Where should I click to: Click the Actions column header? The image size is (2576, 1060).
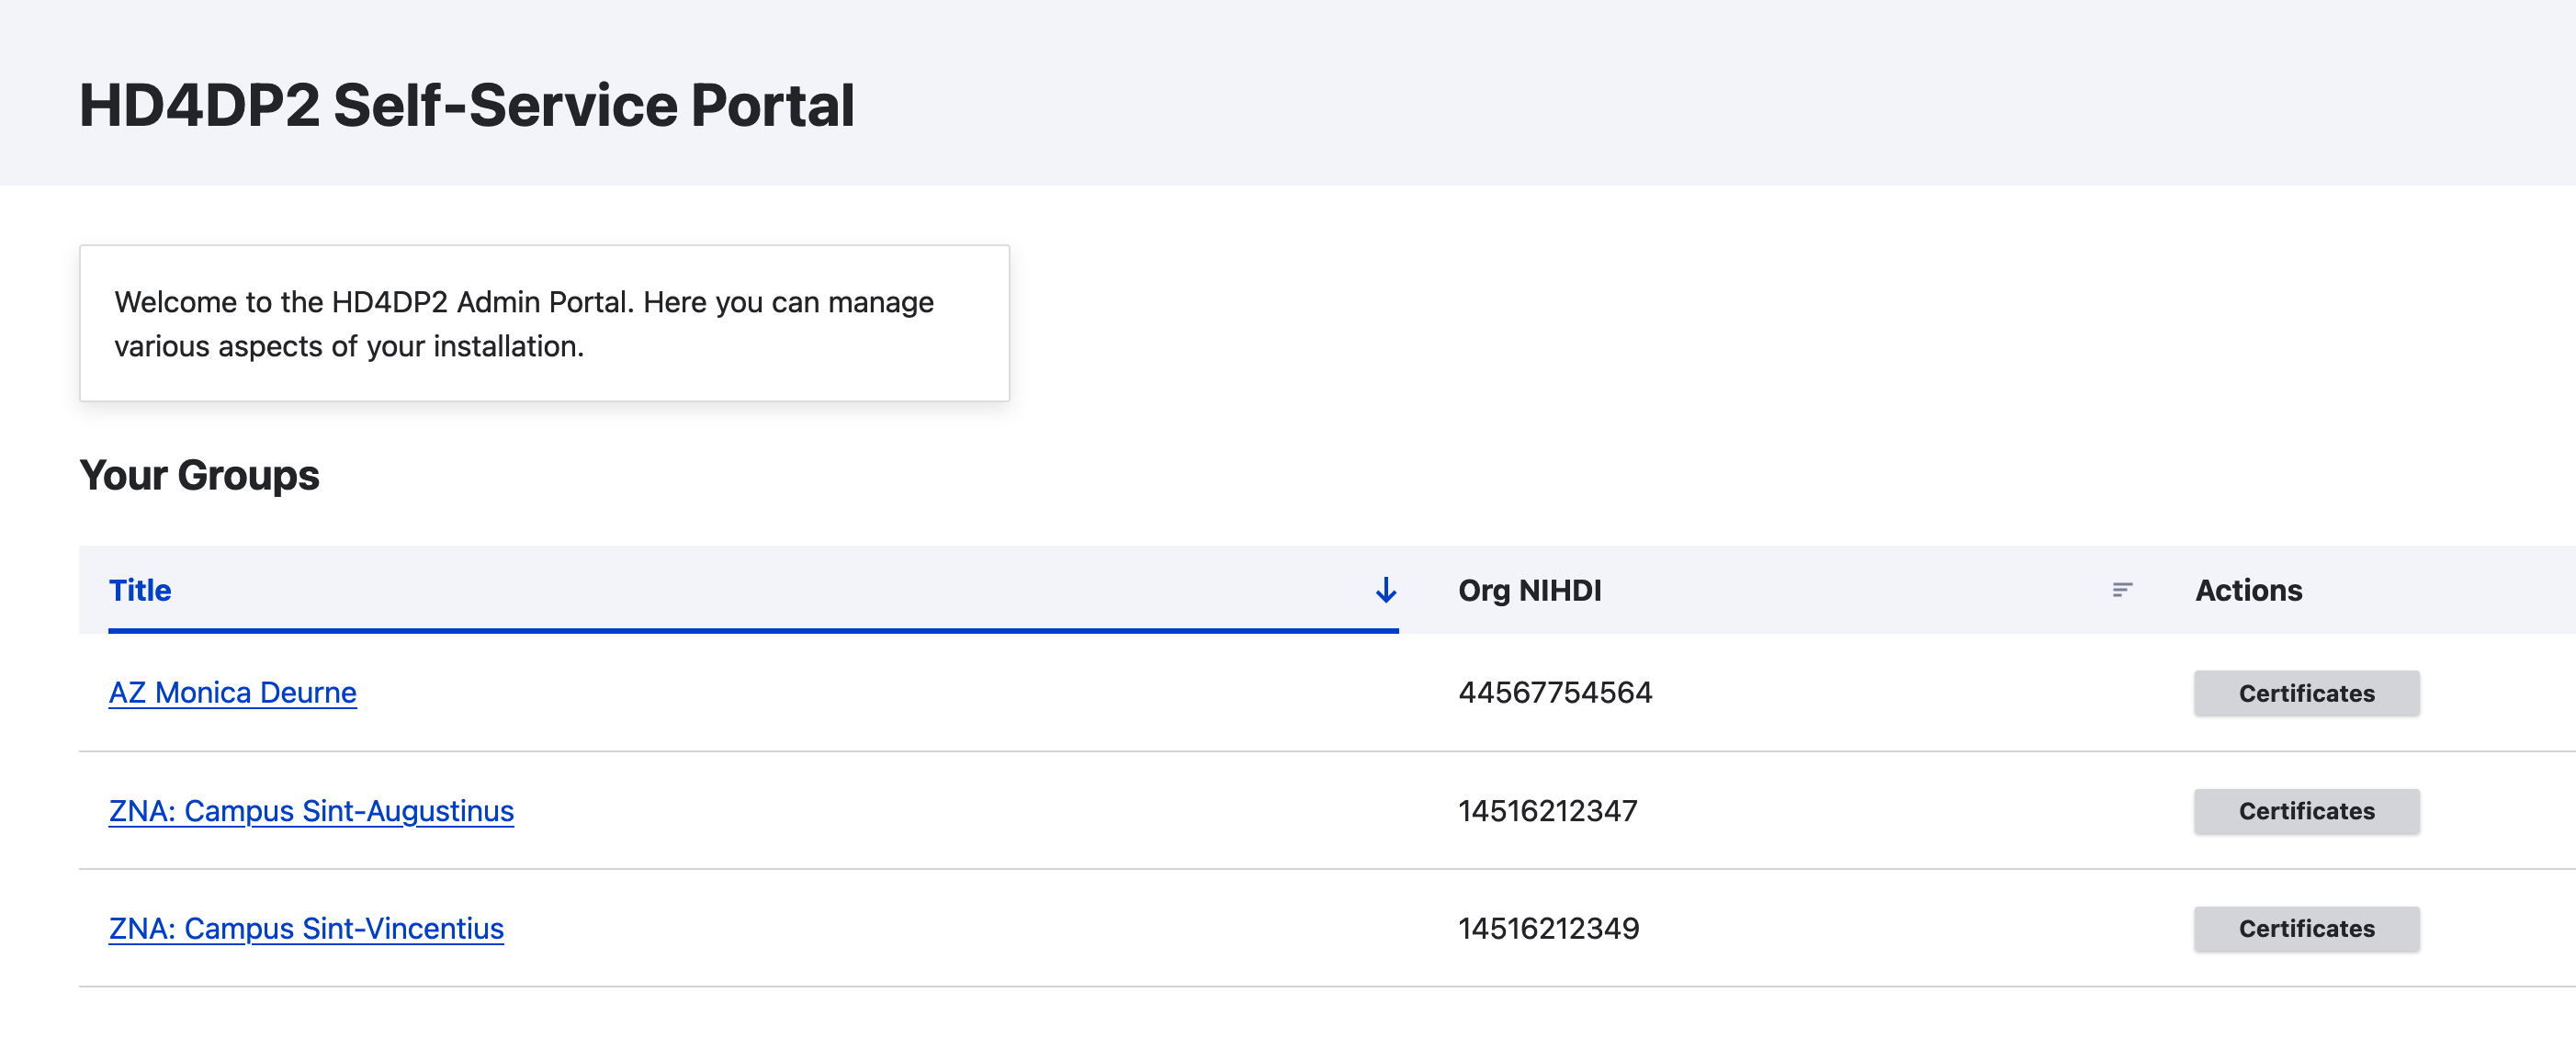[2248, 590]
